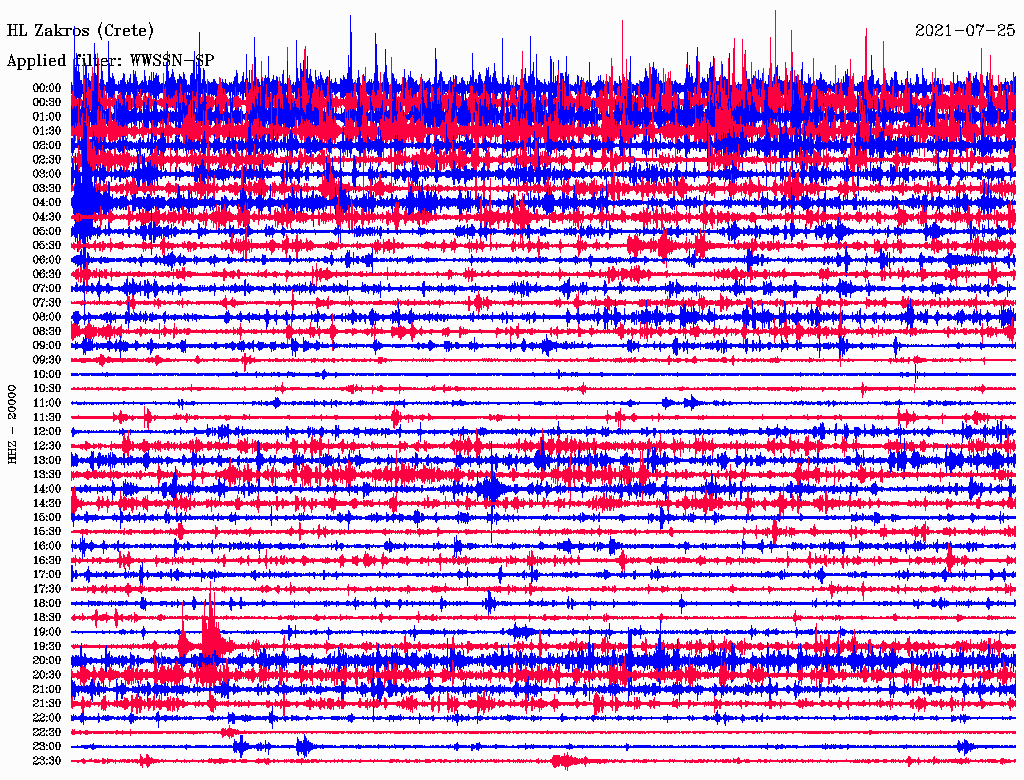Click the 18:30 time label
The width and height of the screenshot is (1024, 780).
coord(47,617)
